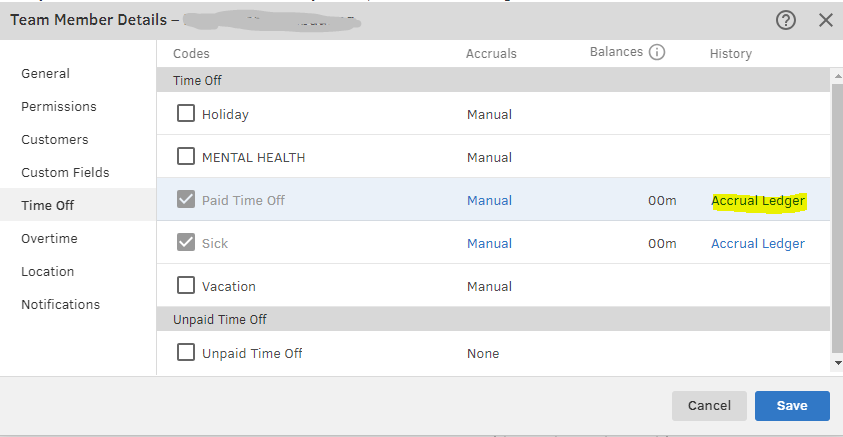The height and width of the screenshot is (437, 843).
Task: Save the team member details
Action: point(792,406)
